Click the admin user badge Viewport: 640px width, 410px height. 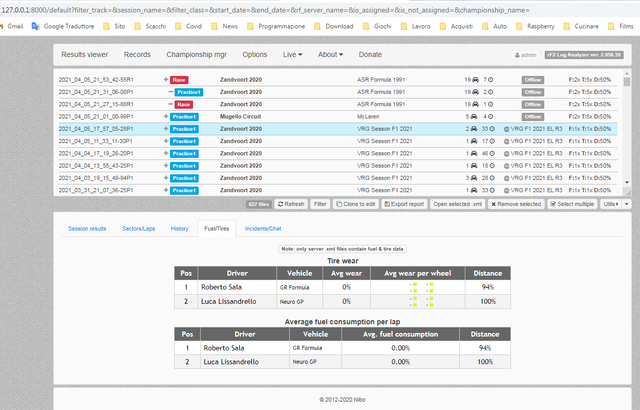[526, 55]
